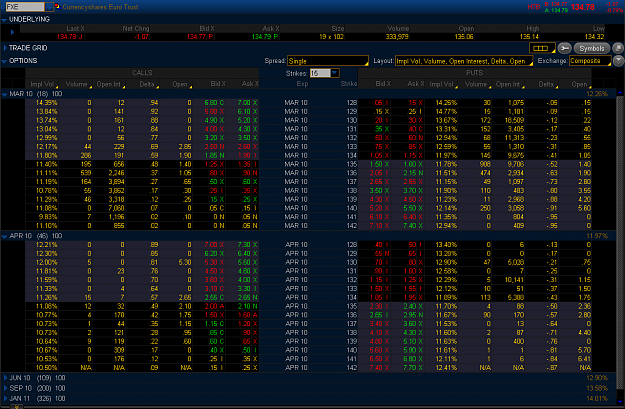Click MAR 10 call open interest 7,060
This screenshot has width=625, height=409.
click(x=116, y=208)
